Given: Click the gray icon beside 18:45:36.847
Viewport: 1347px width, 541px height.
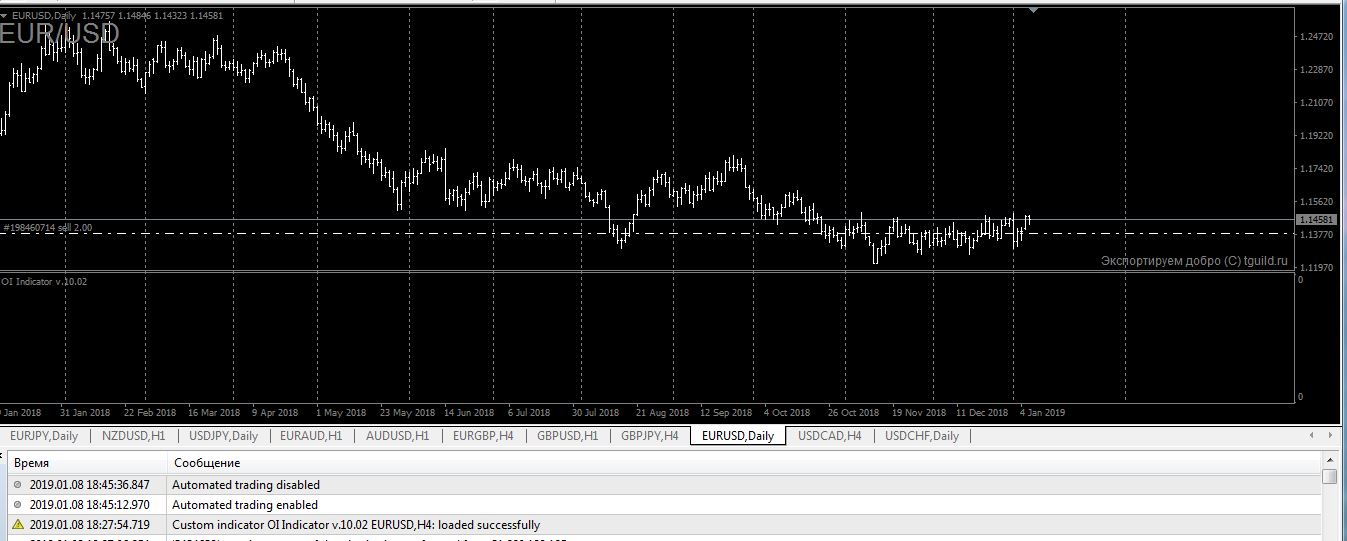Looking at the screenshot, I should pyautogui.click(x=18, y=484).
